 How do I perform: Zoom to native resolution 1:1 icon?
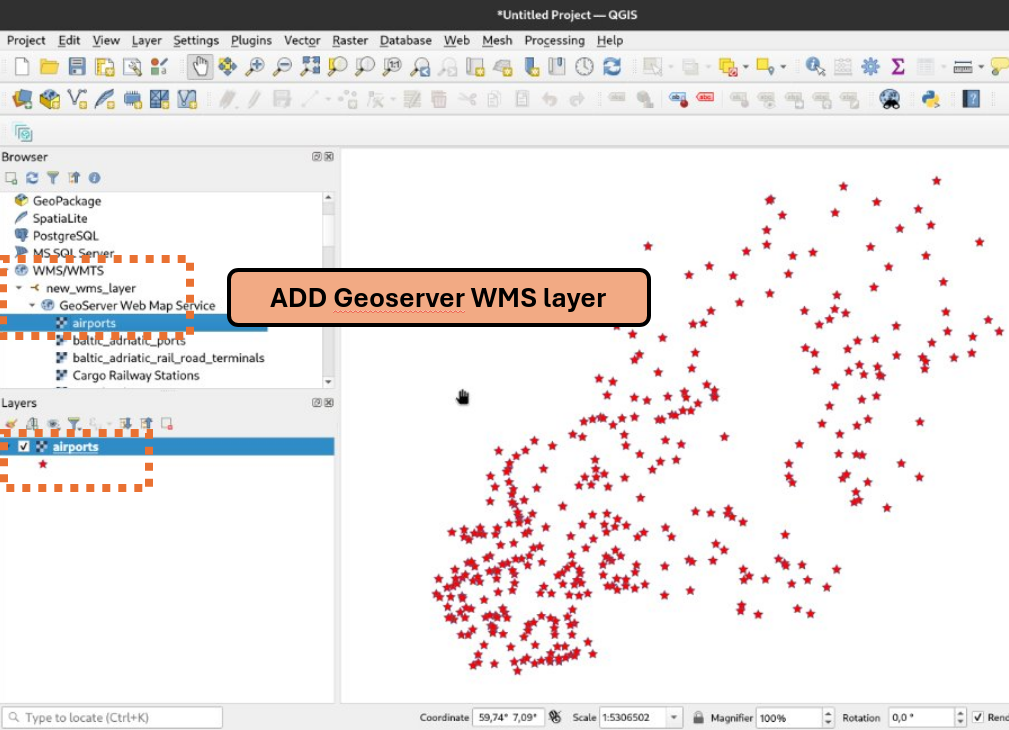coord(393,66)
